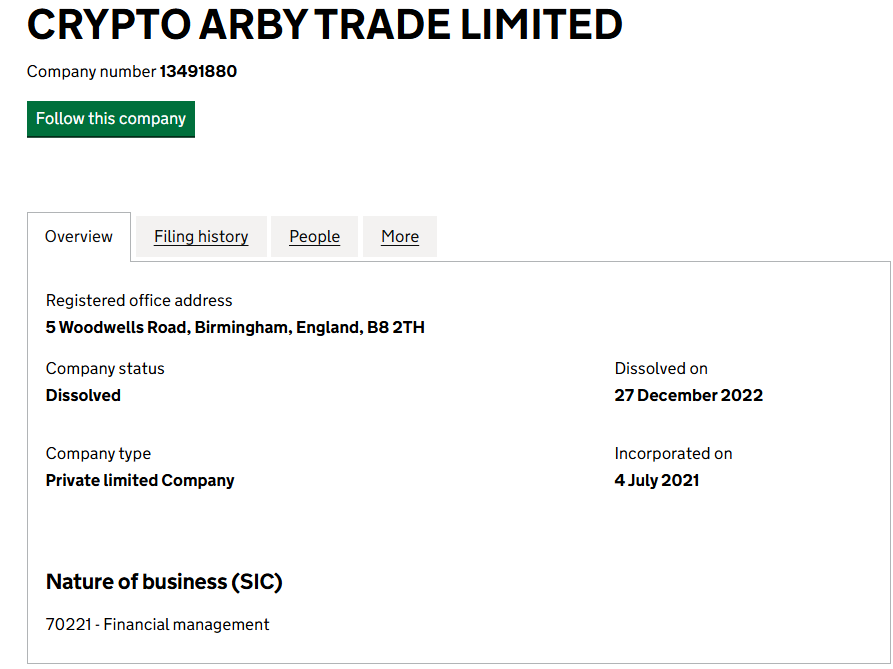Click the Private limited Company text
893x669 pixels.
tap(140, 481)
